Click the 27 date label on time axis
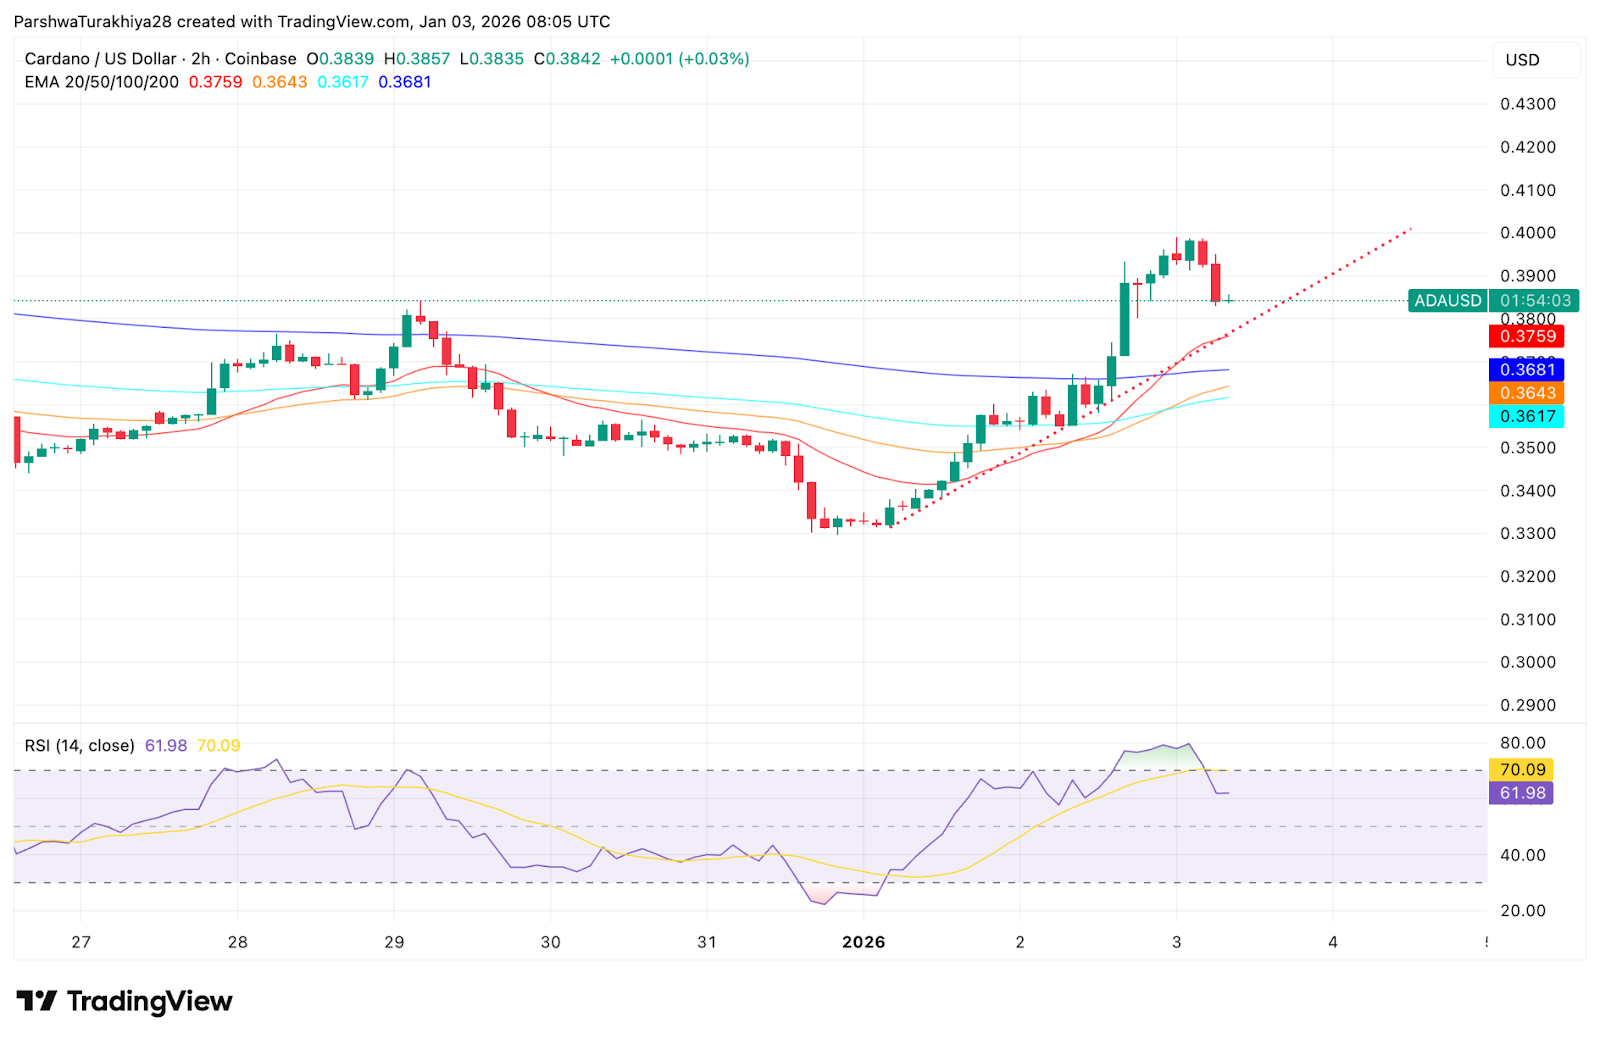 pyautogui.click(x=79, y=941)
